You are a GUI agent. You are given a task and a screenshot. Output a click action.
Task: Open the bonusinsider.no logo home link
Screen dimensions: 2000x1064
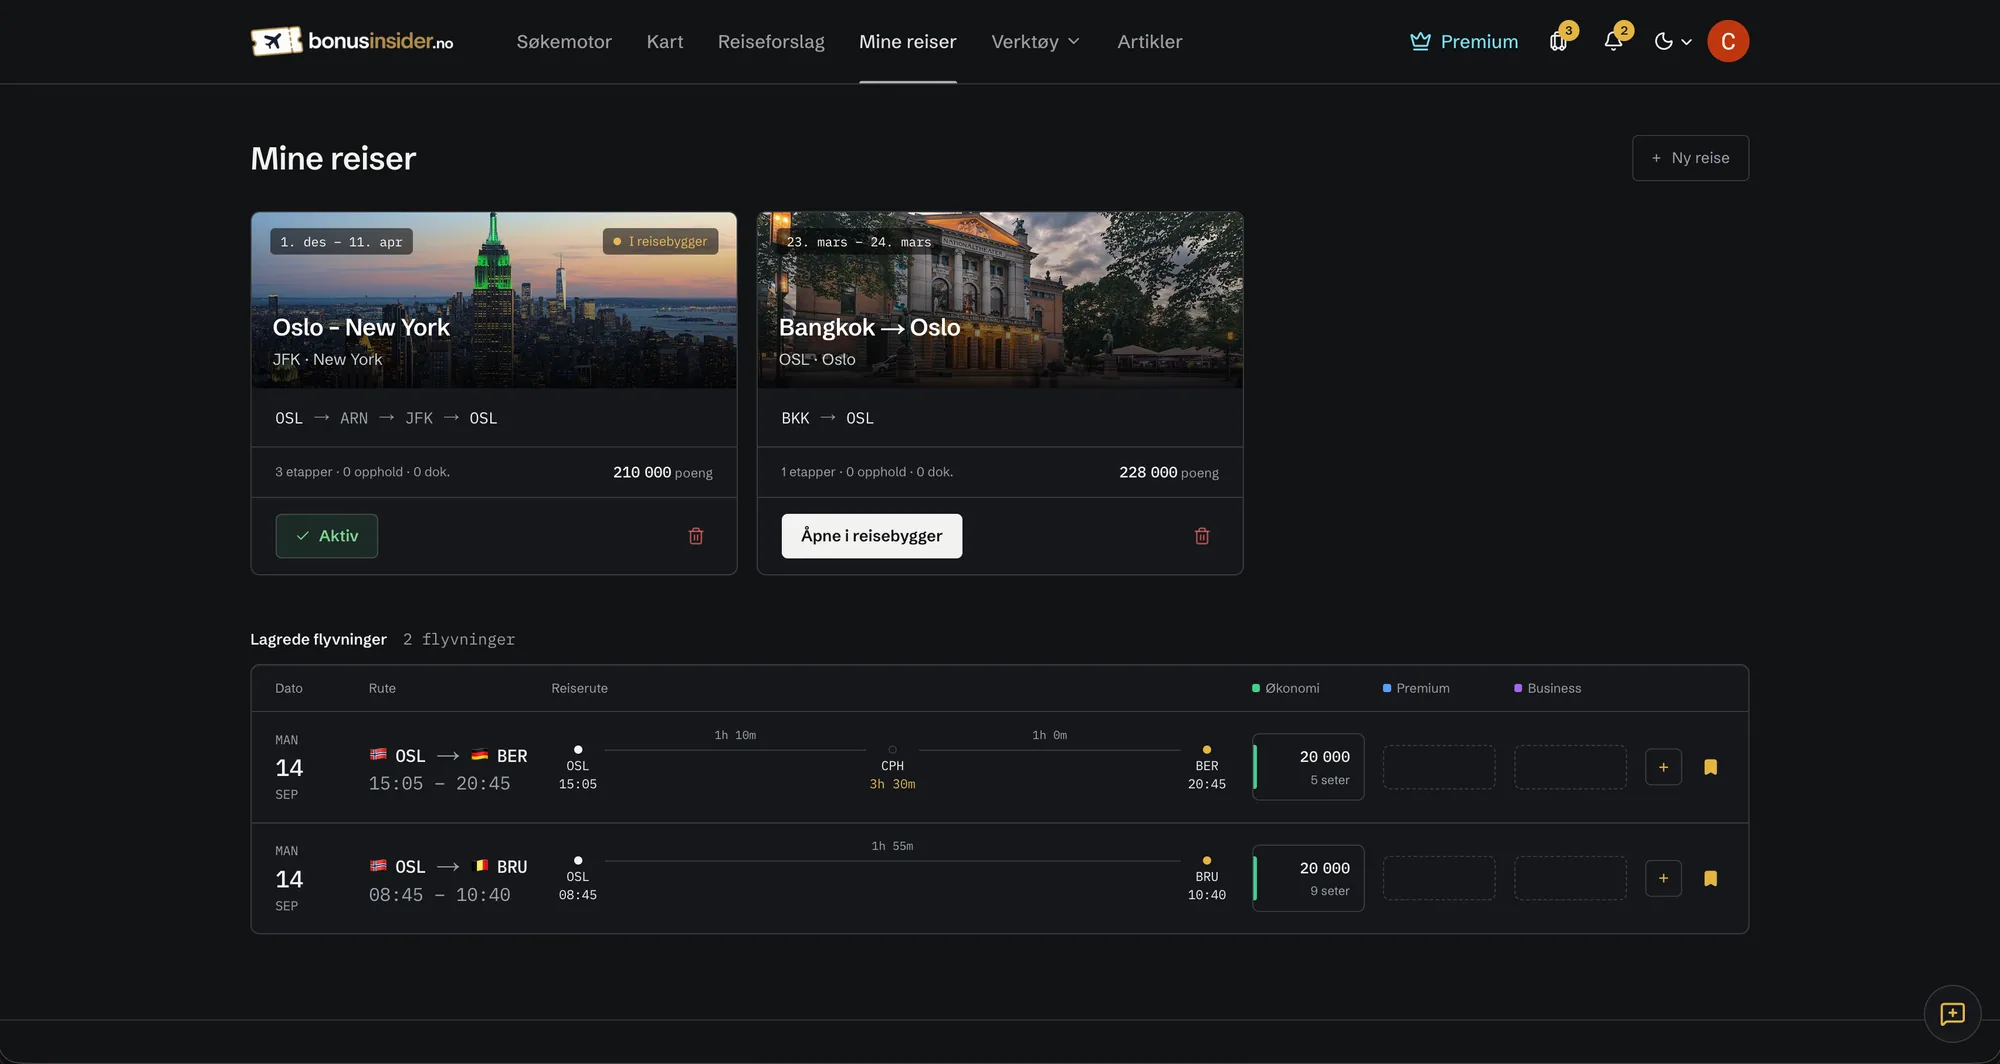(x=352, y=41)
